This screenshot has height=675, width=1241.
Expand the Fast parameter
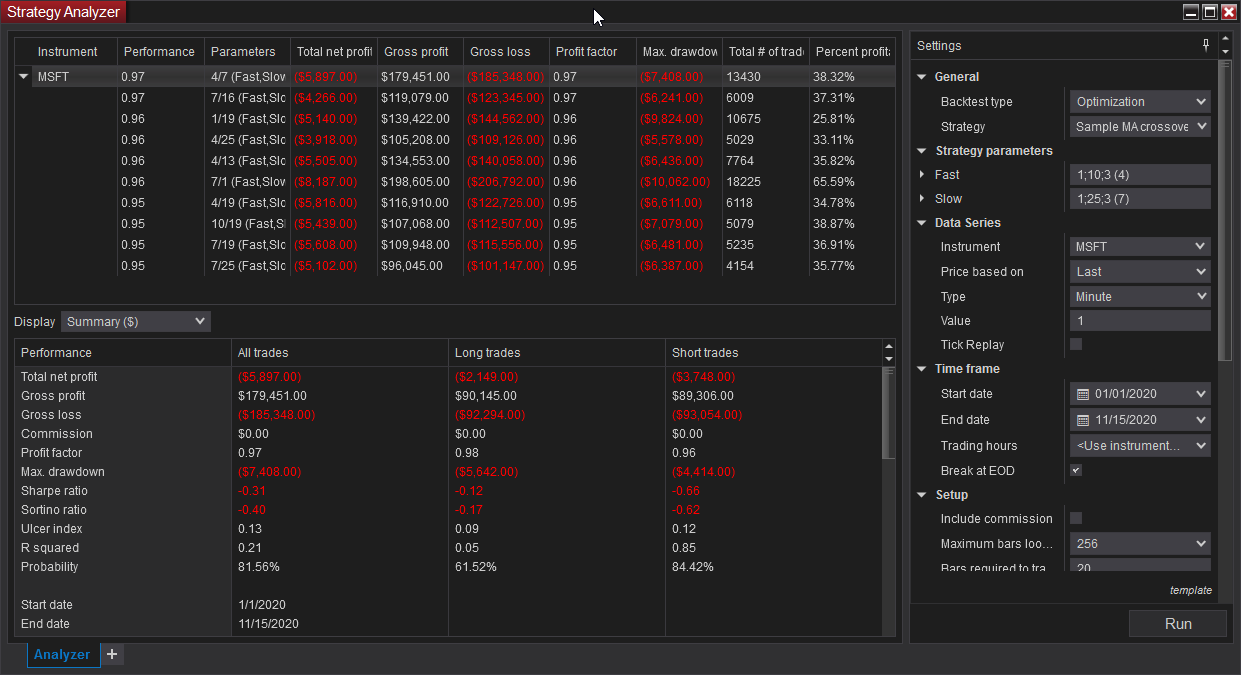click(922, 175)
